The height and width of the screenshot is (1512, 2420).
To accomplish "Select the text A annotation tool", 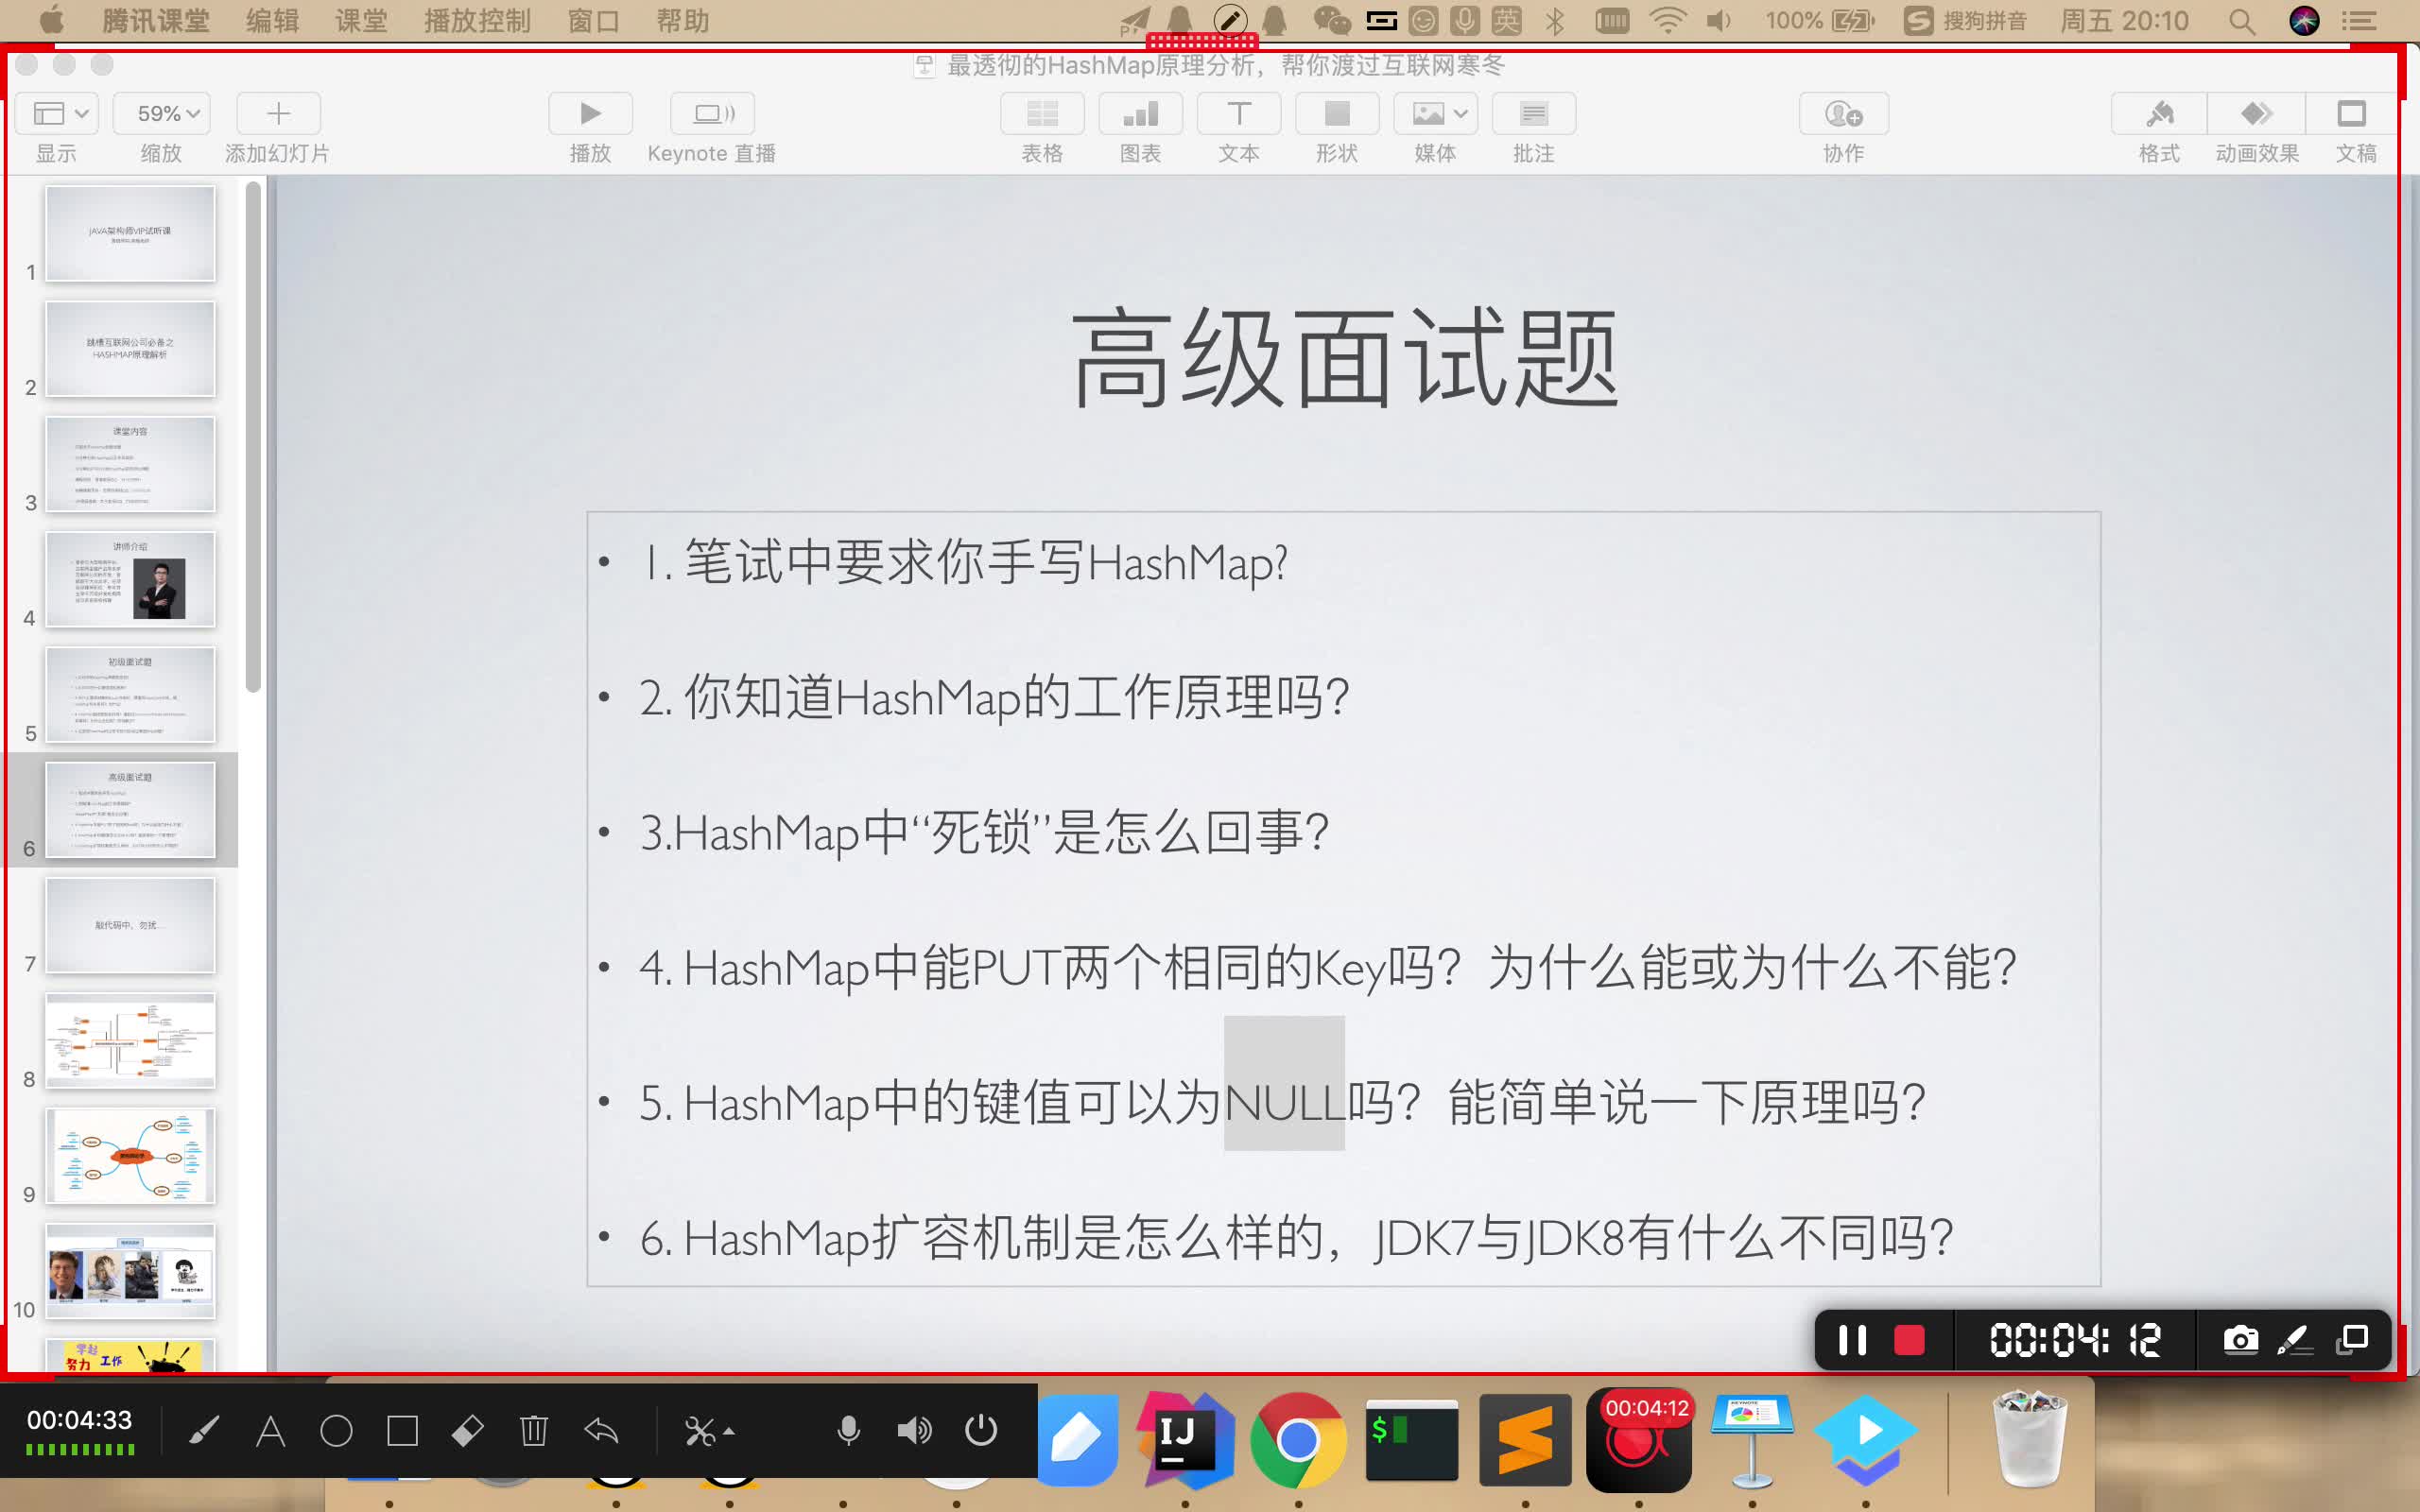I will [x=270, y=1432].
